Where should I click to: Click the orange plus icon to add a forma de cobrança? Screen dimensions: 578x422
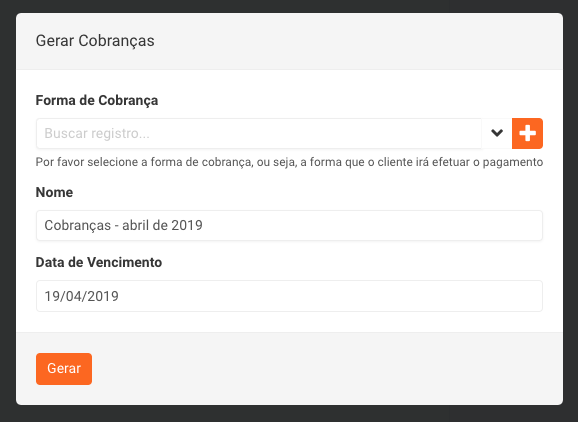(x=527, y=133)
